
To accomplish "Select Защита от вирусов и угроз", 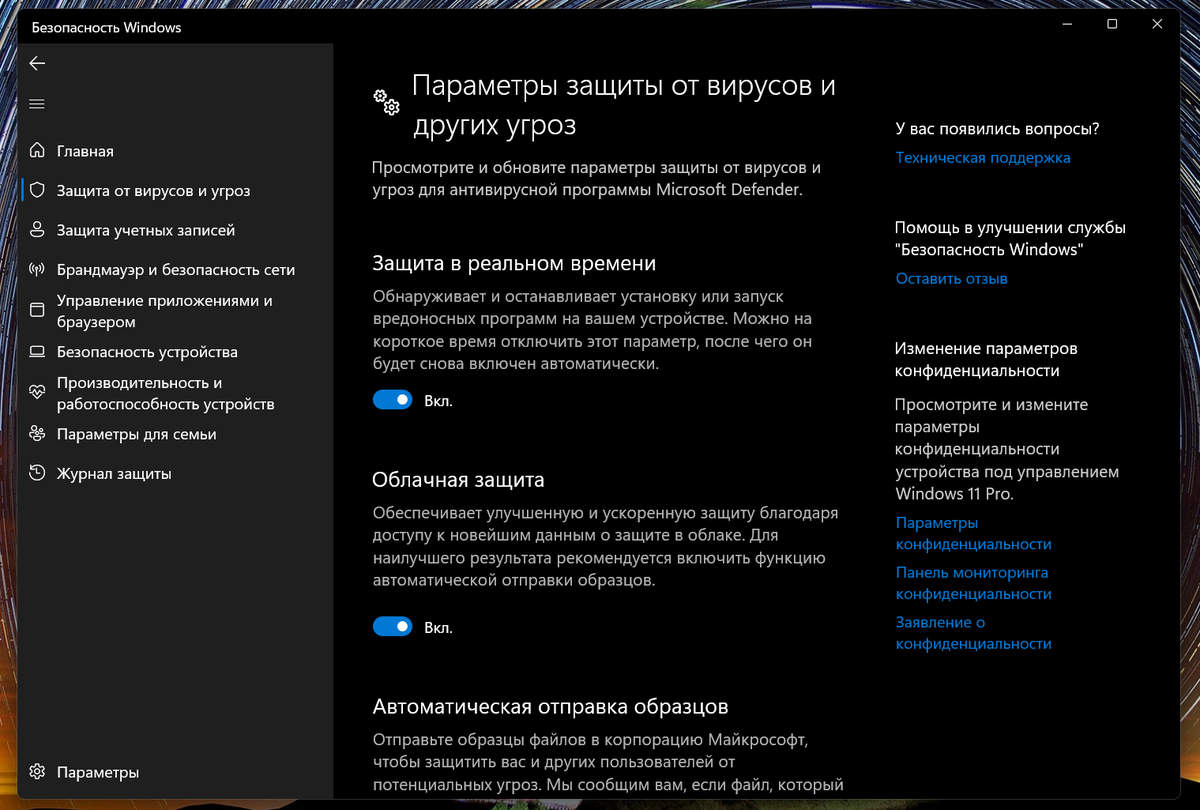I will click(x=153, y=190).
